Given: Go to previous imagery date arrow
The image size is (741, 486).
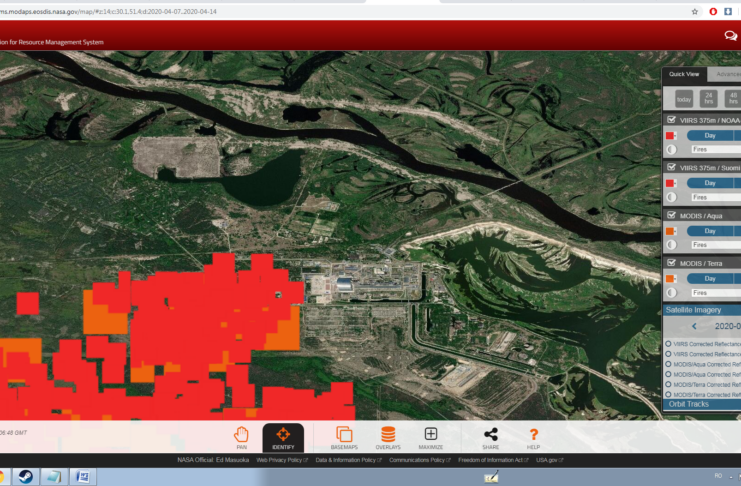Looking at the screenshot, I should point(694,326).
